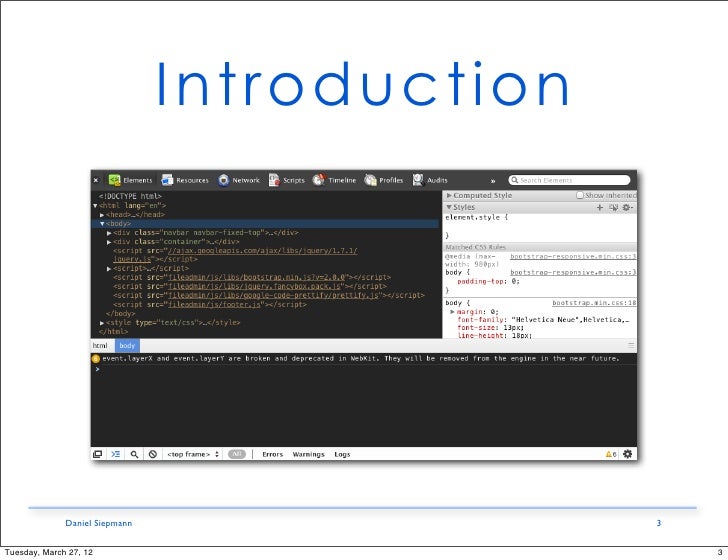Image resolution: width=728 pixels, height=560 pixels.
Task: Open the prettify.js script link
Action: (x=273, y=295)
